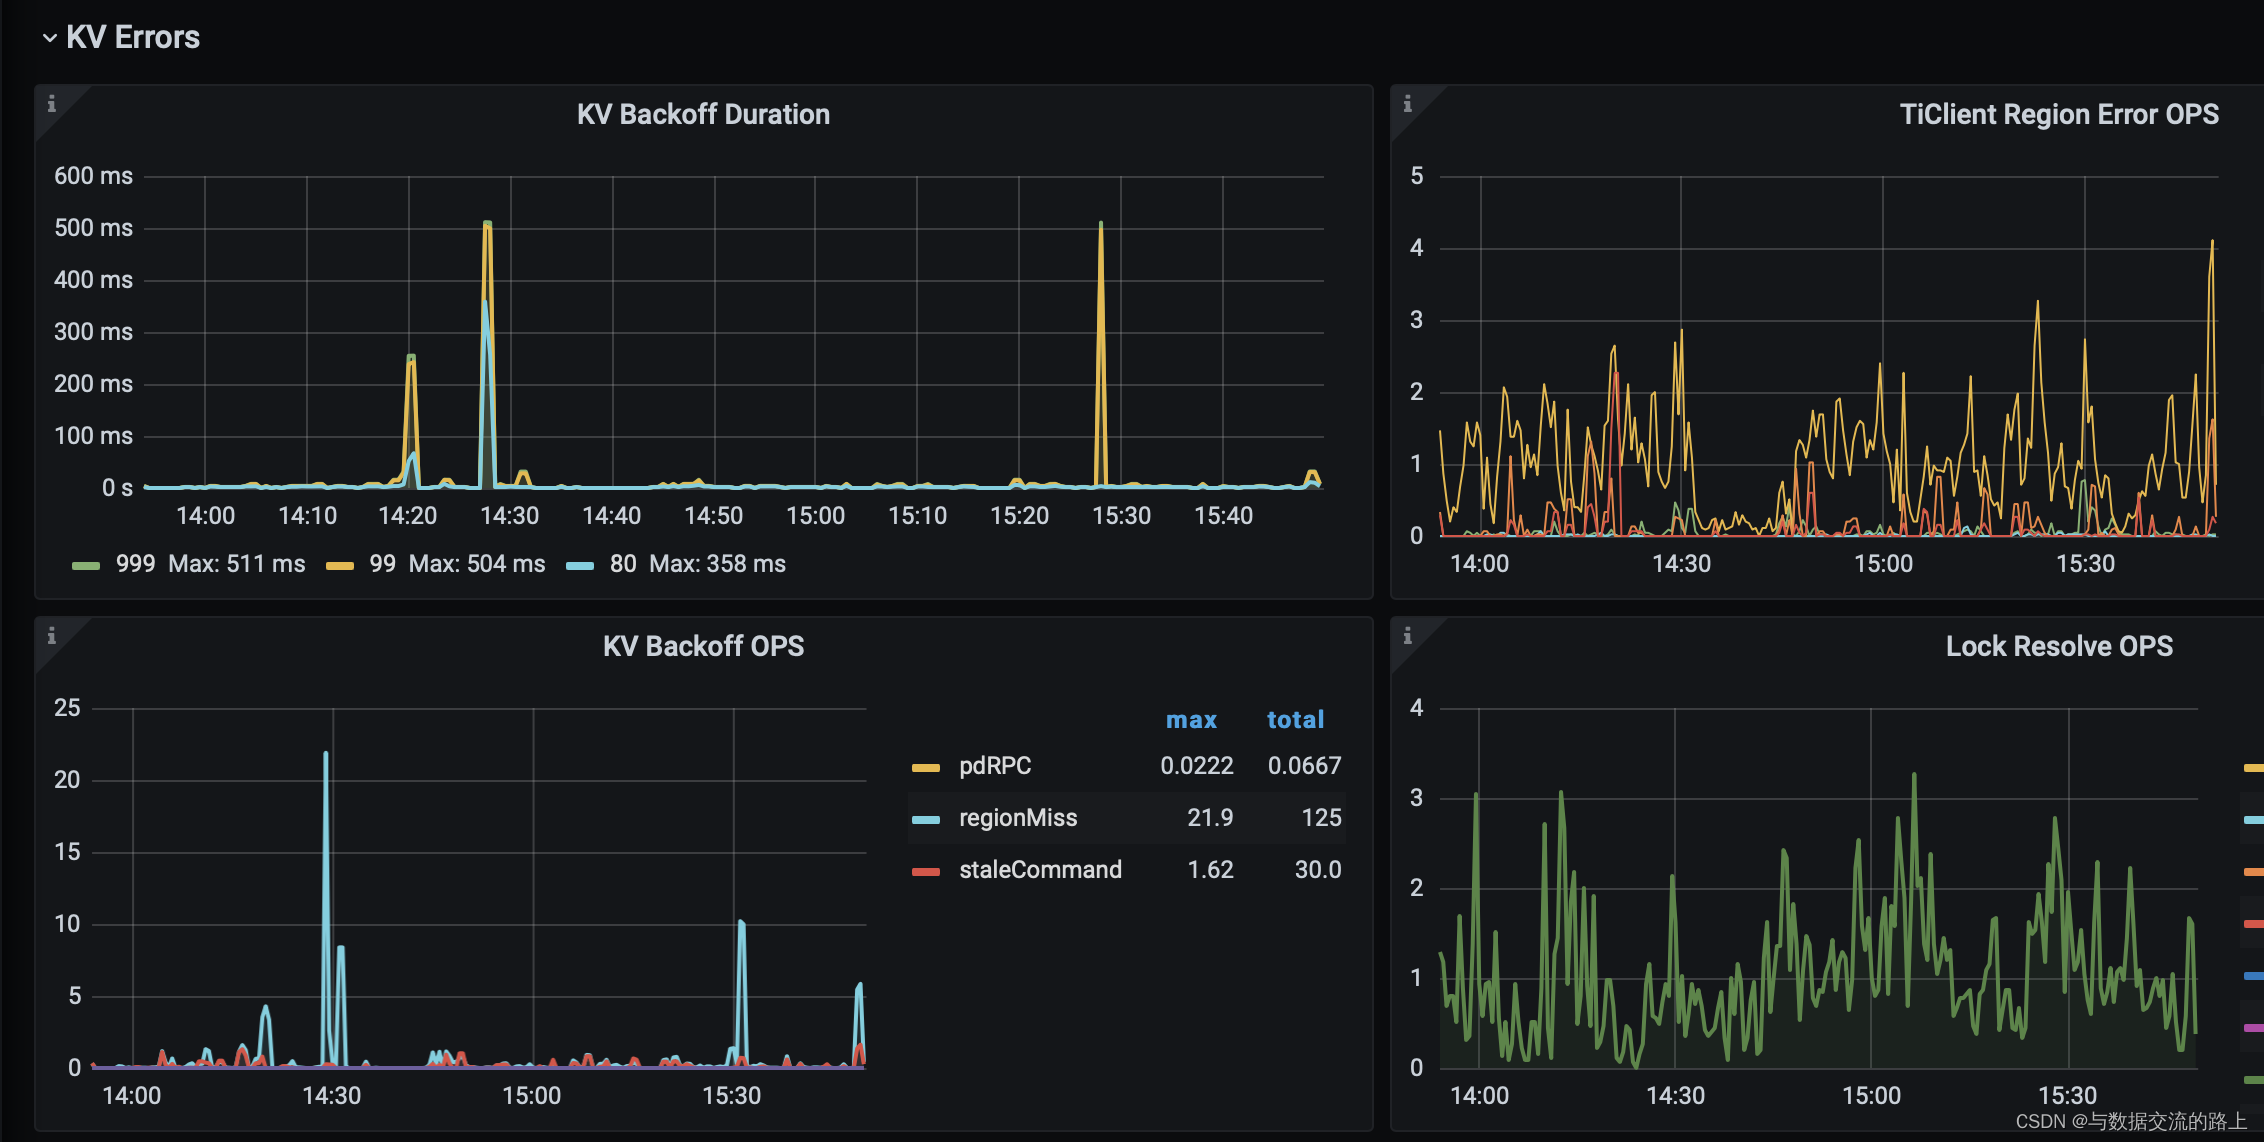The image size is (2264, 1142).
Task: Click blue swatch next to regionMiss
Action: (x=926, y=820)
